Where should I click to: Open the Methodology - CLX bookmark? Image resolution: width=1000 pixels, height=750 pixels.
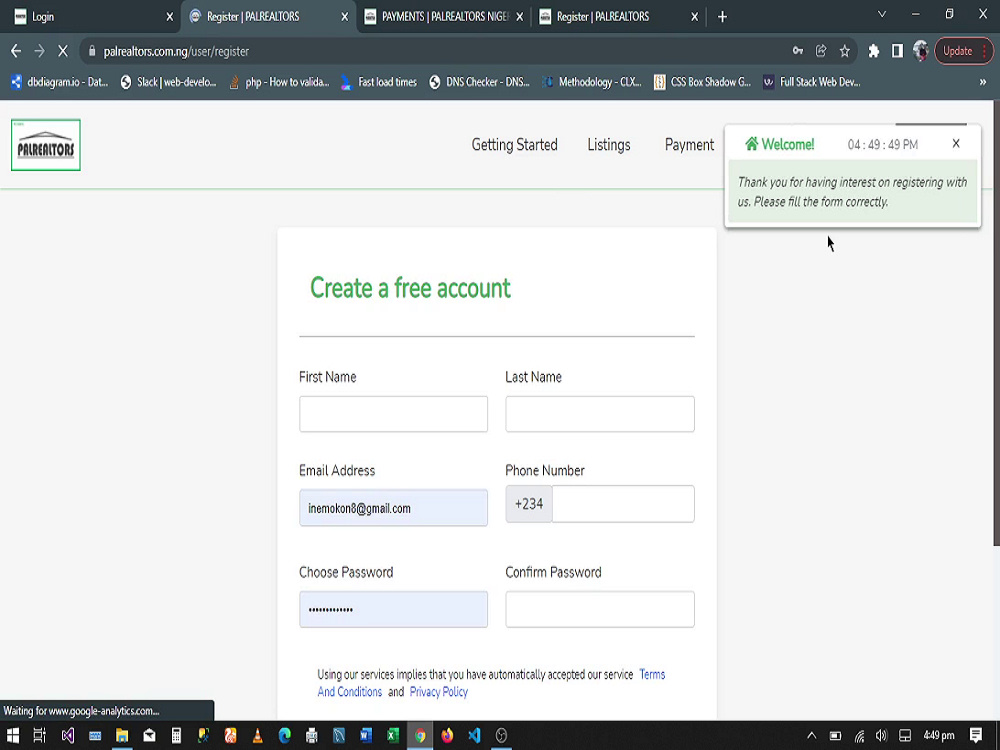(592, 82)
